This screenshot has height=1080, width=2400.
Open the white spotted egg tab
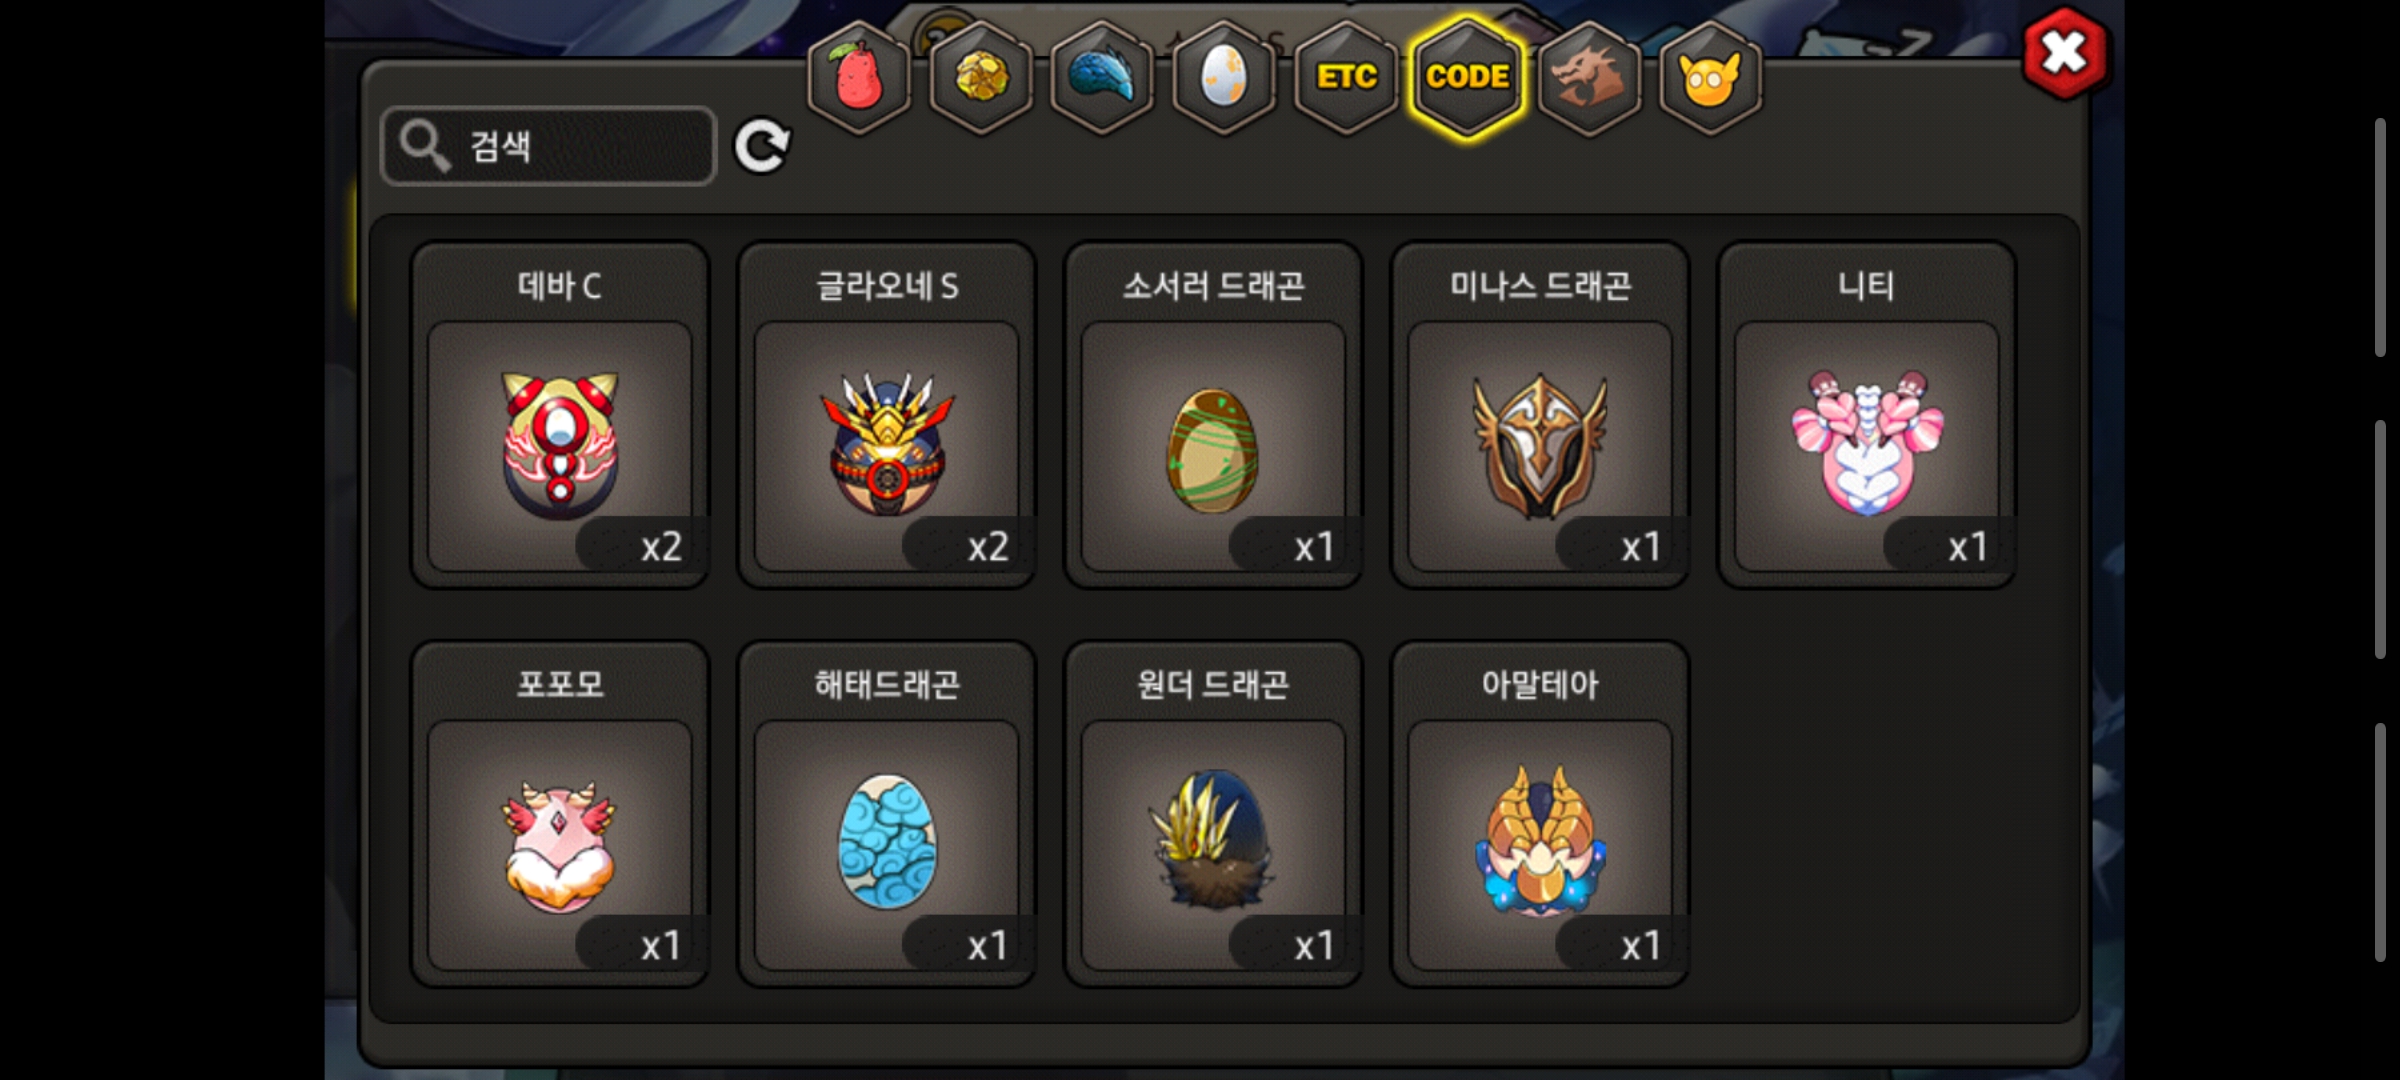pyautogui.click(x=1224, y=77)
